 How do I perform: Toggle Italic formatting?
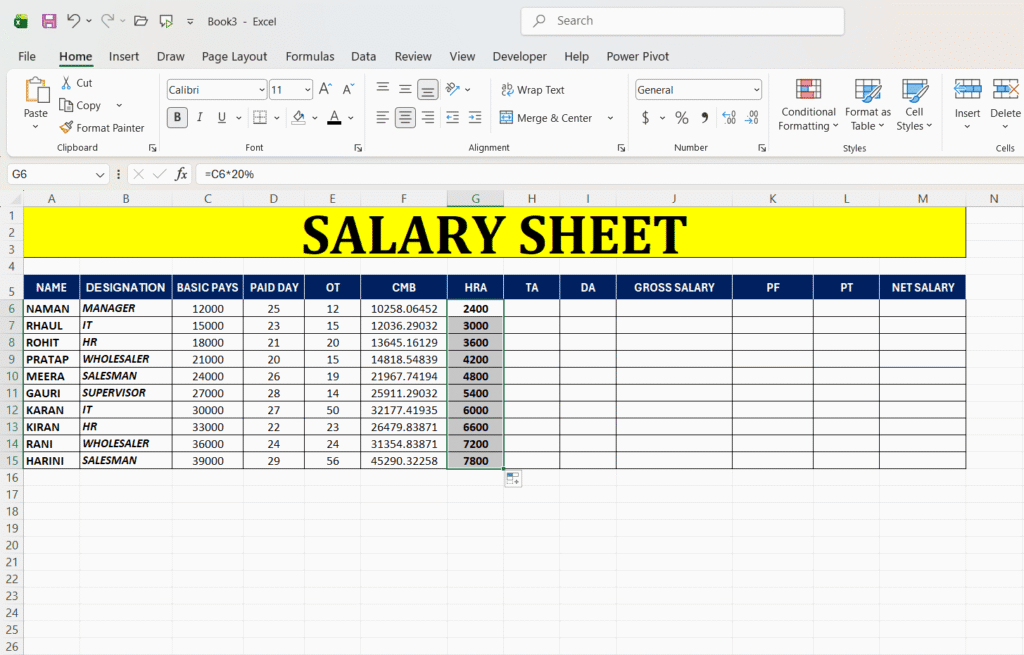200,118
